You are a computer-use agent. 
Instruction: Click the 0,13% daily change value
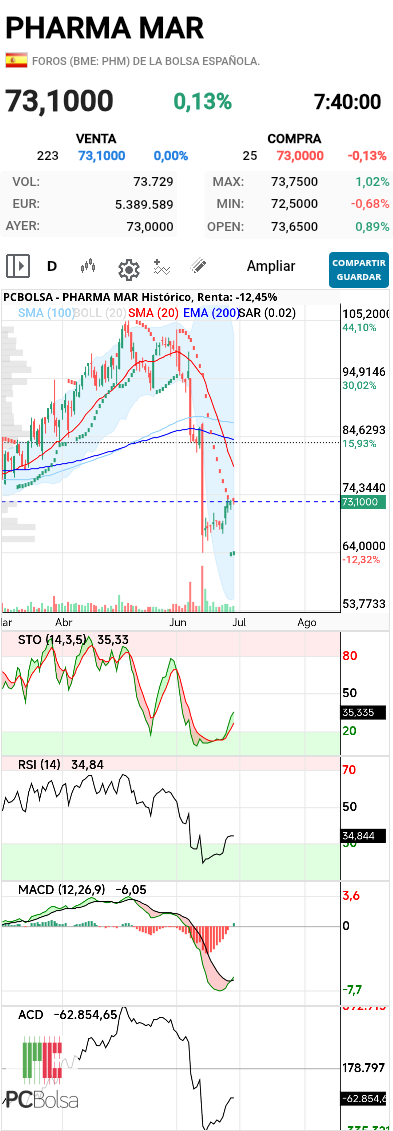click(203, 102)
